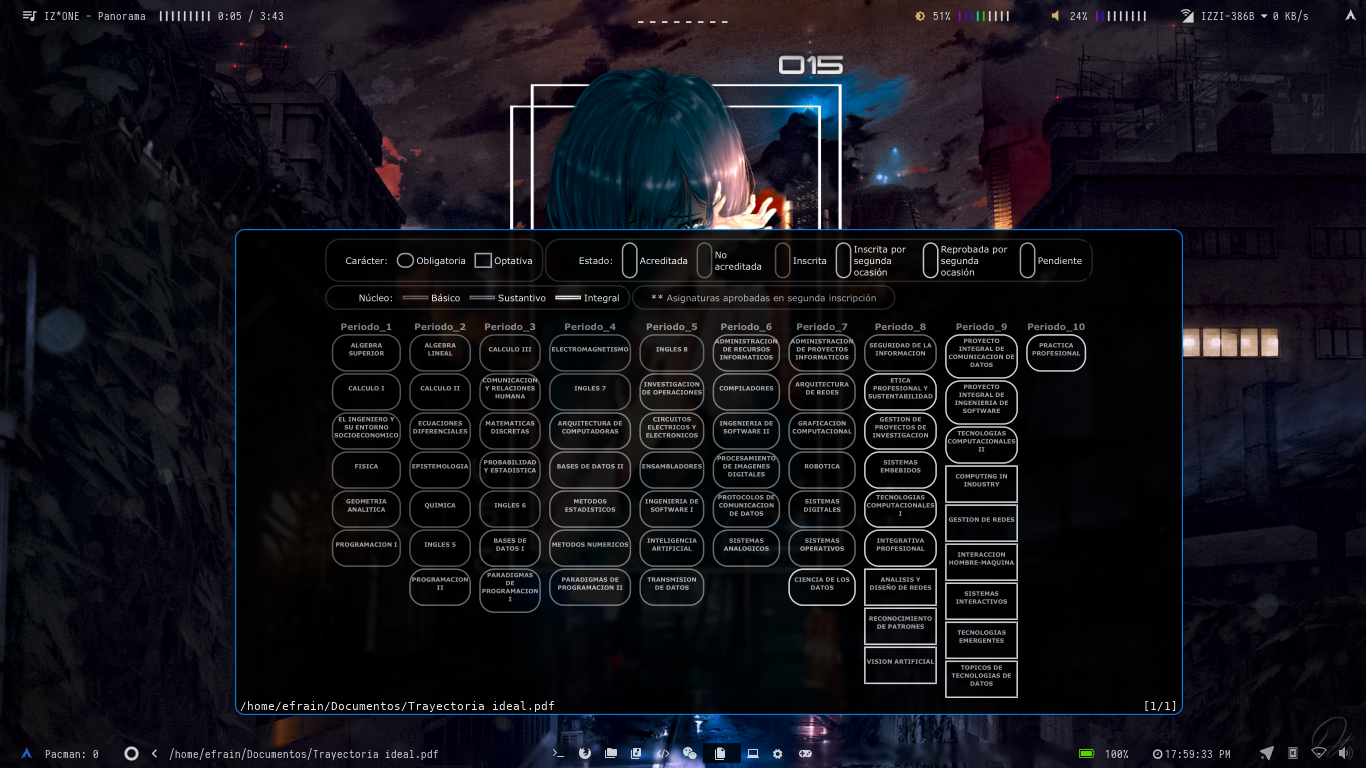Open the Wi-Fi tray icon in the bottom bar
Viewport: 1366px width, 768px height.
coord(1319,753)
